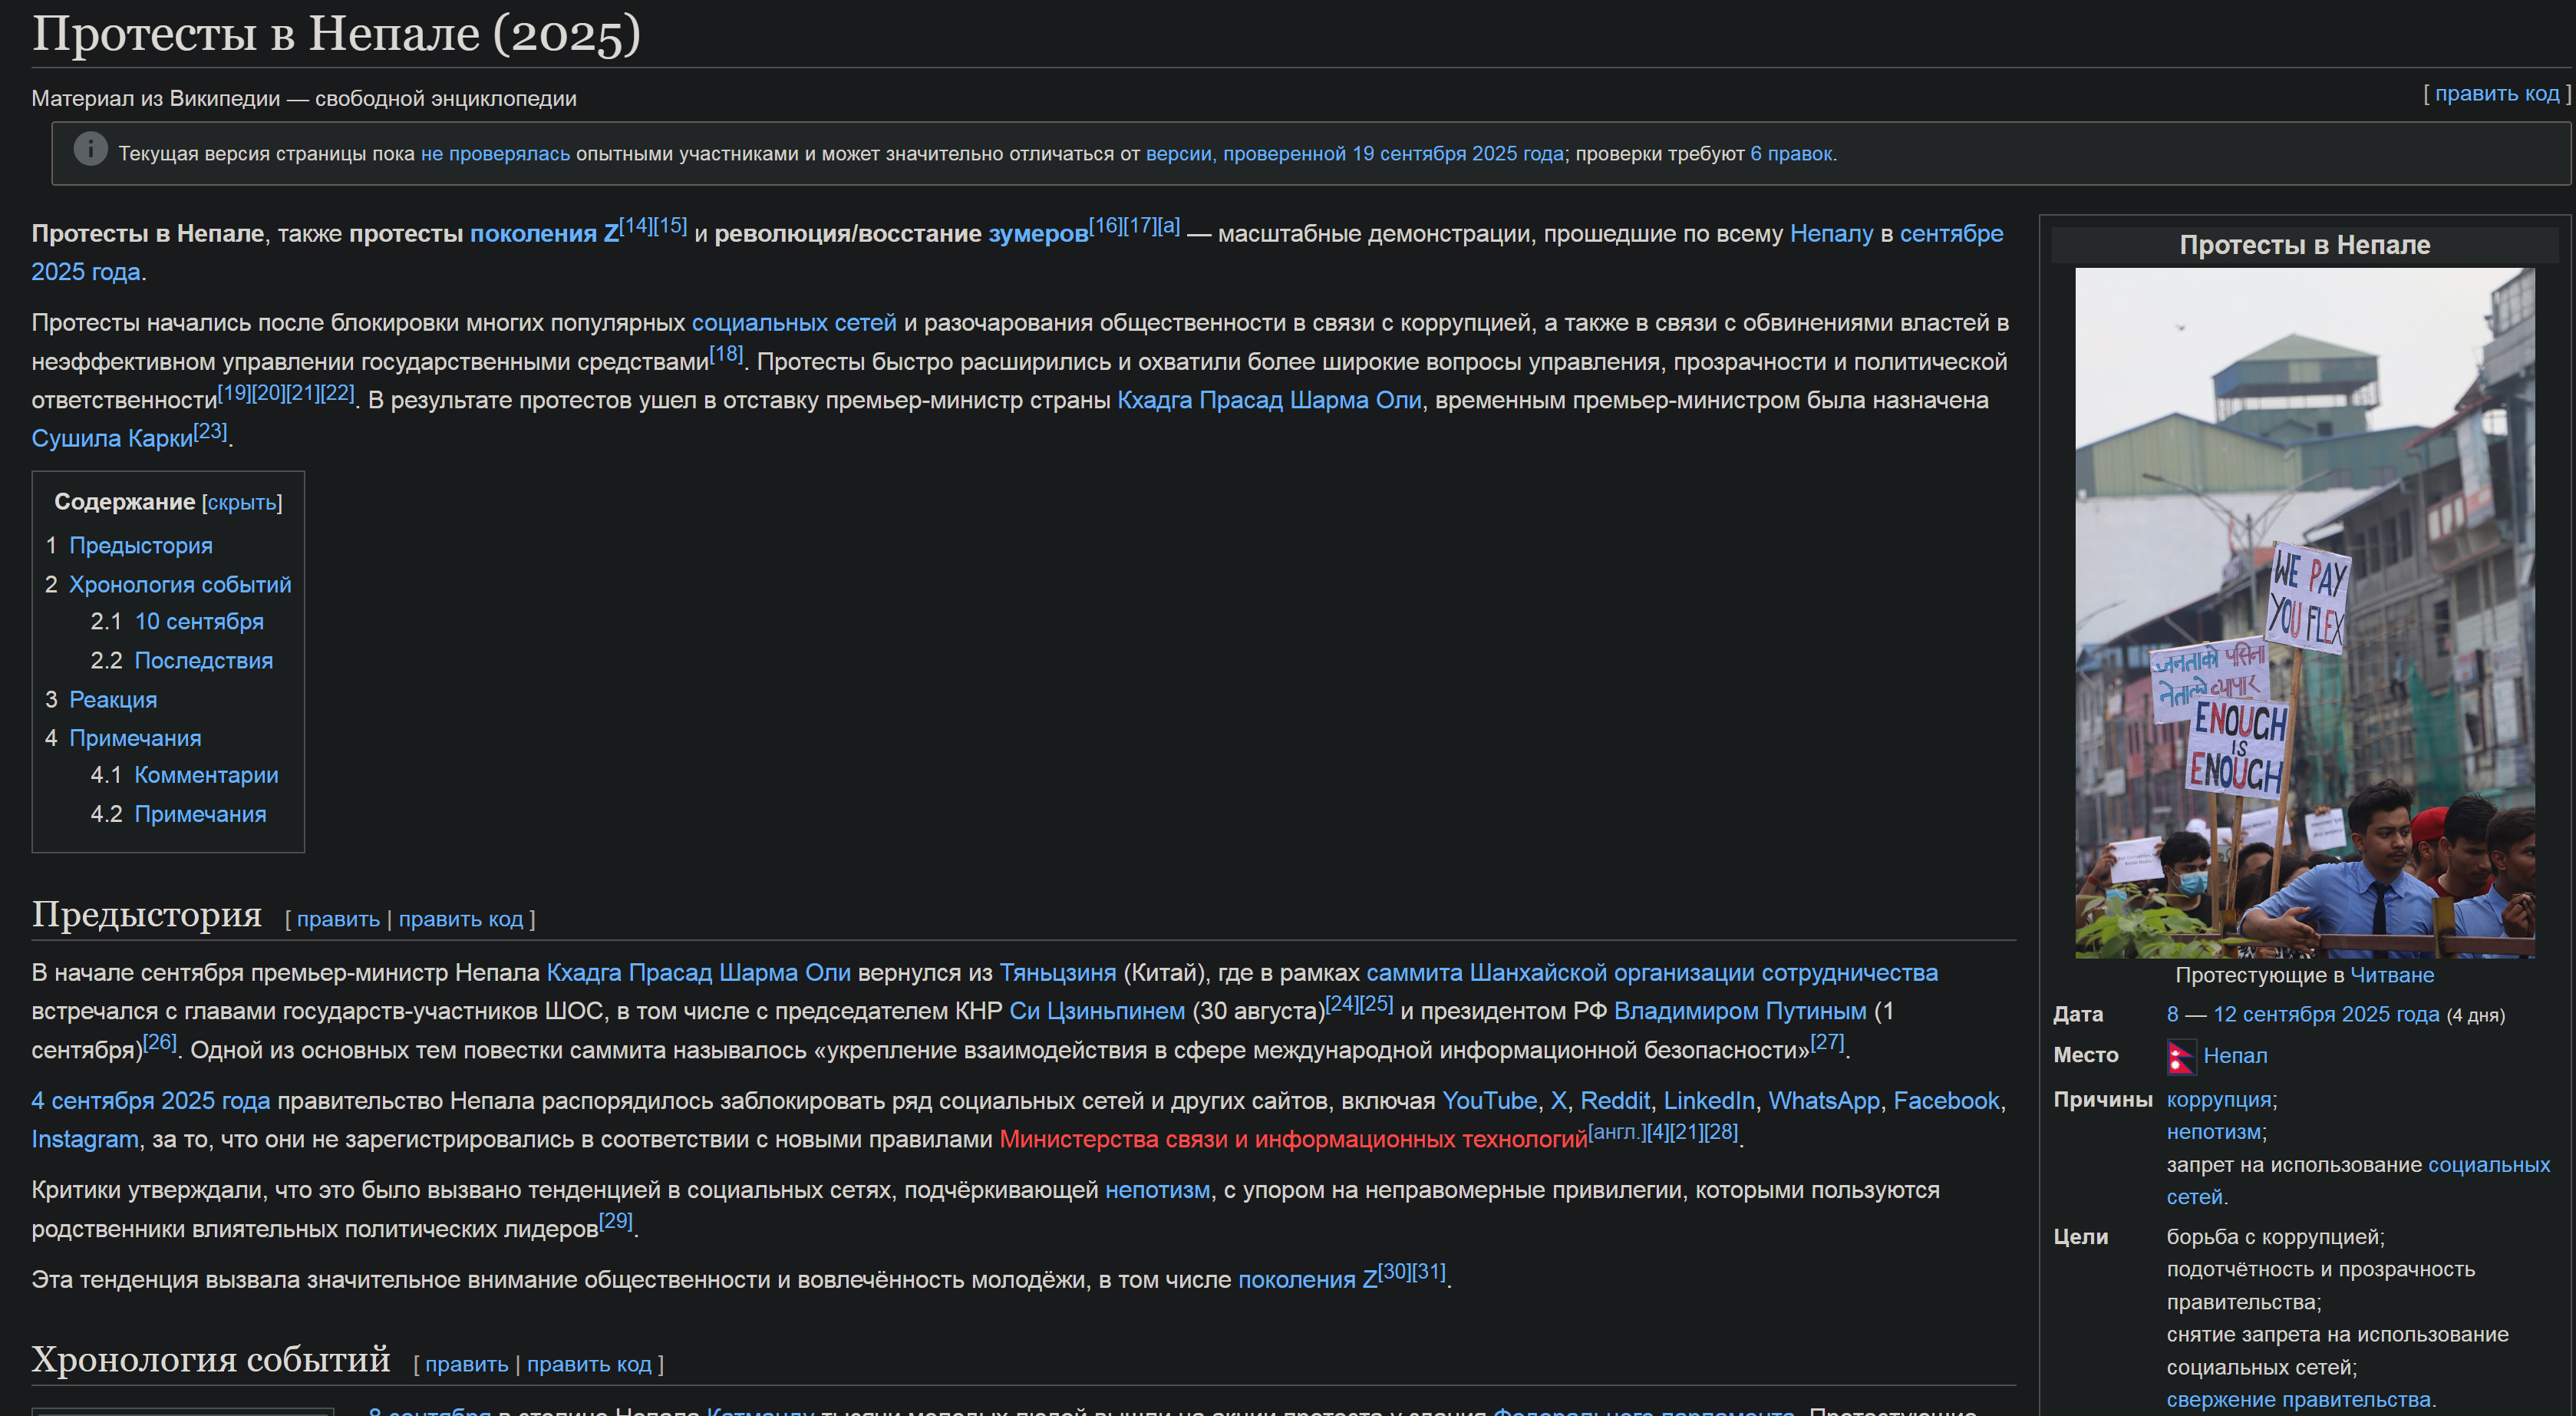
Task: Click the info icon in review notice
Action: (90, 150)
